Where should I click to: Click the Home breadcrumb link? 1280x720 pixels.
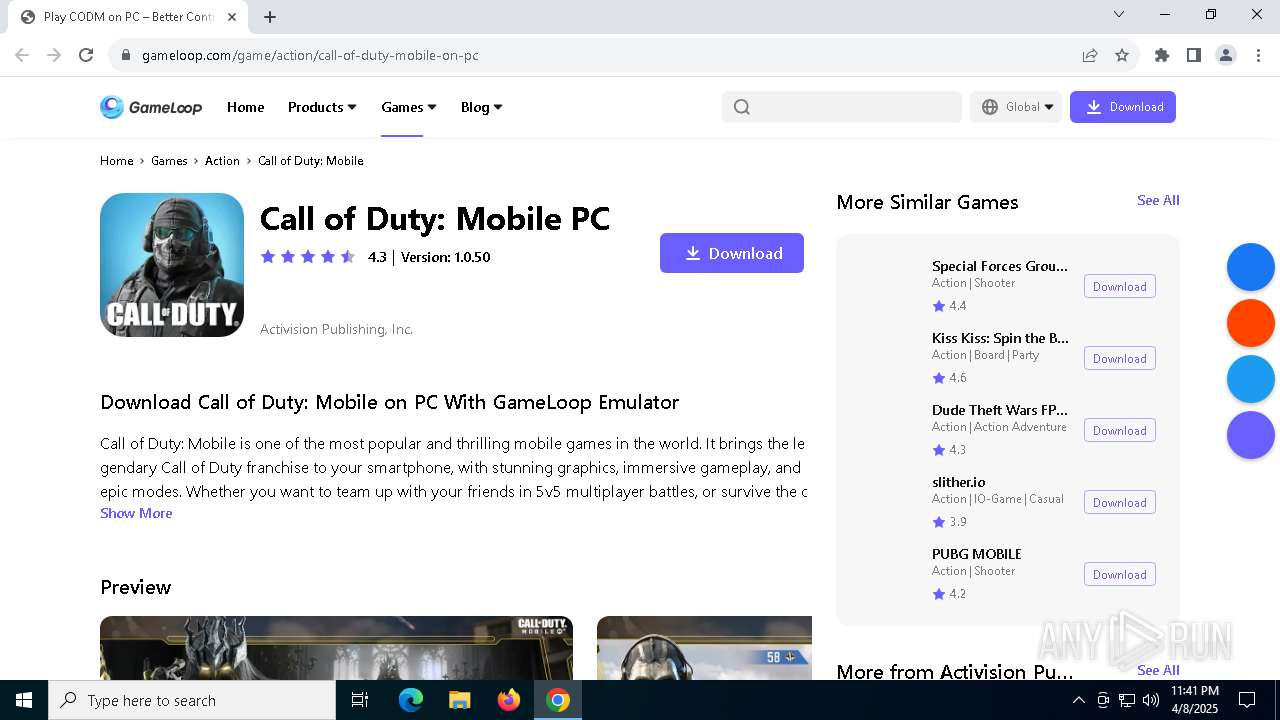(x=116, y=160)
